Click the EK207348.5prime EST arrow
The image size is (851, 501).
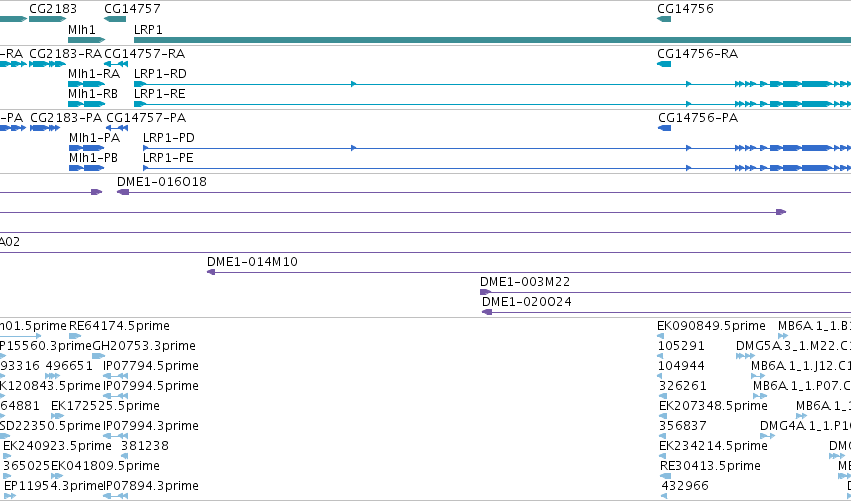click(663, 416)
